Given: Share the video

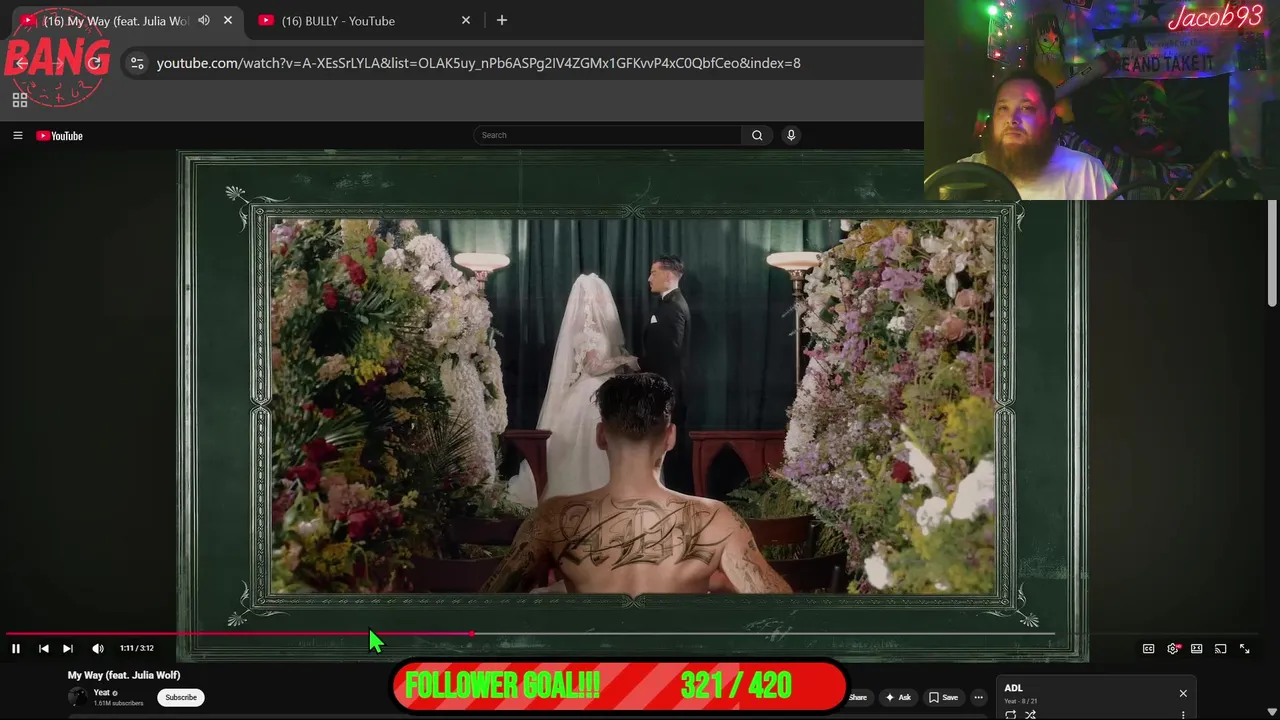Looking at the screenshot, I should (858, 697).
